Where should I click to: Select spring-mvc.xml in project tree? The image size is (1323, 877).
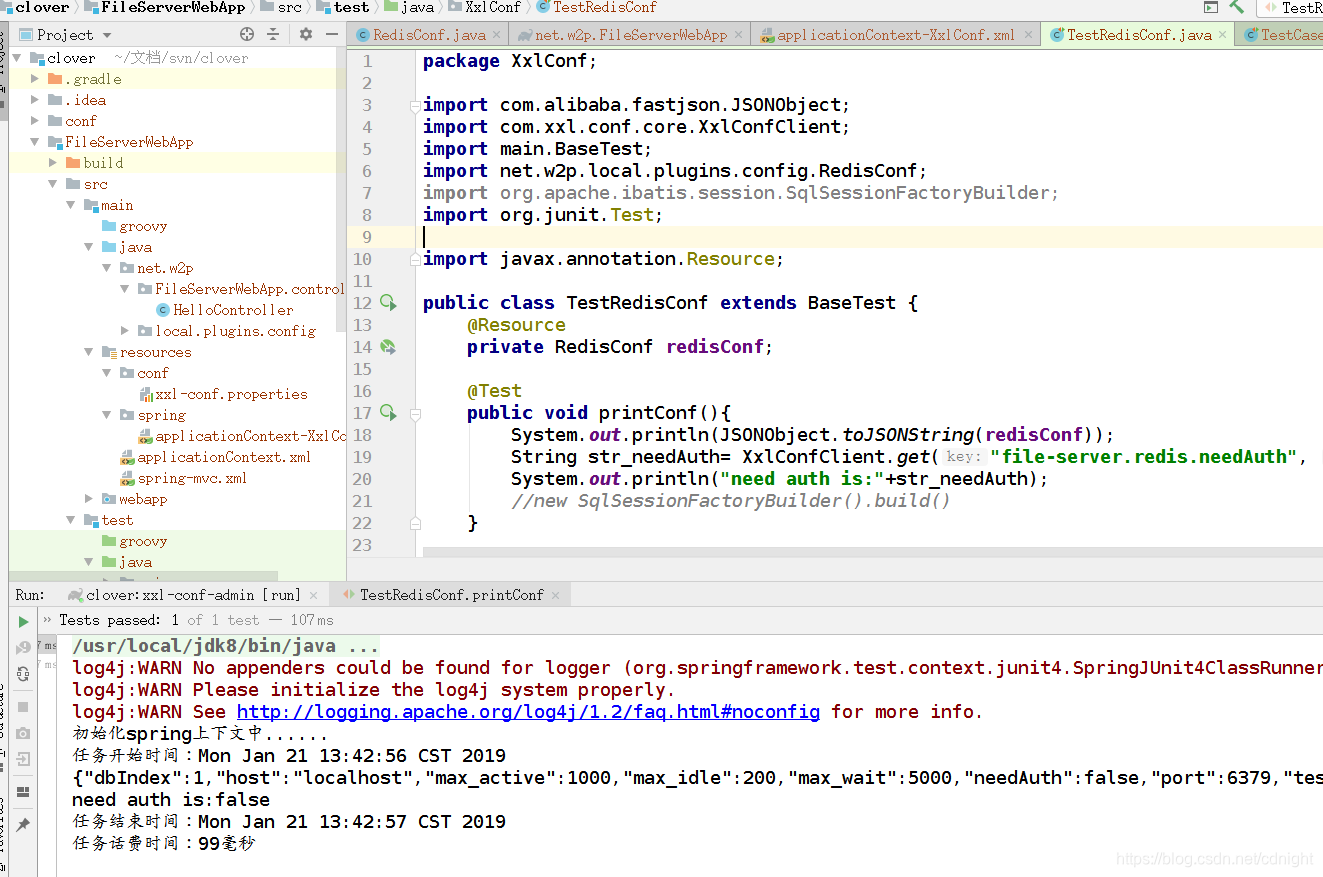(x=184, y=478)
